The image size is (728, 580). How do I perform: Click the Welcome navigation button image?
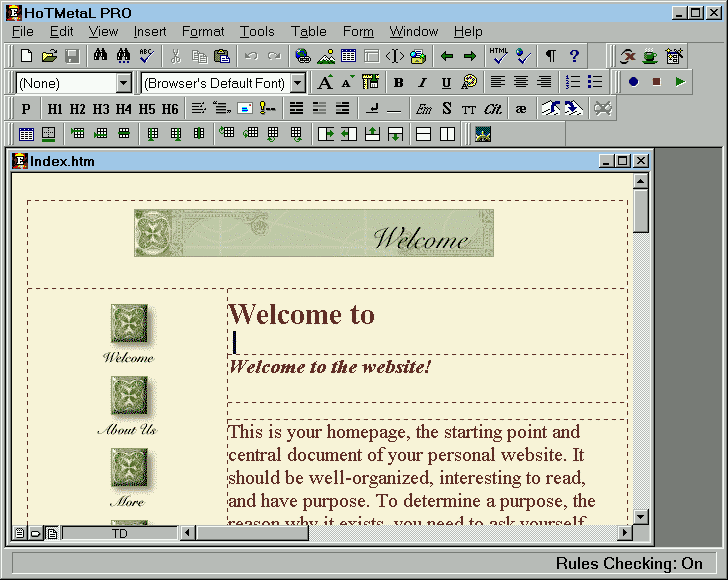[129, 324]
